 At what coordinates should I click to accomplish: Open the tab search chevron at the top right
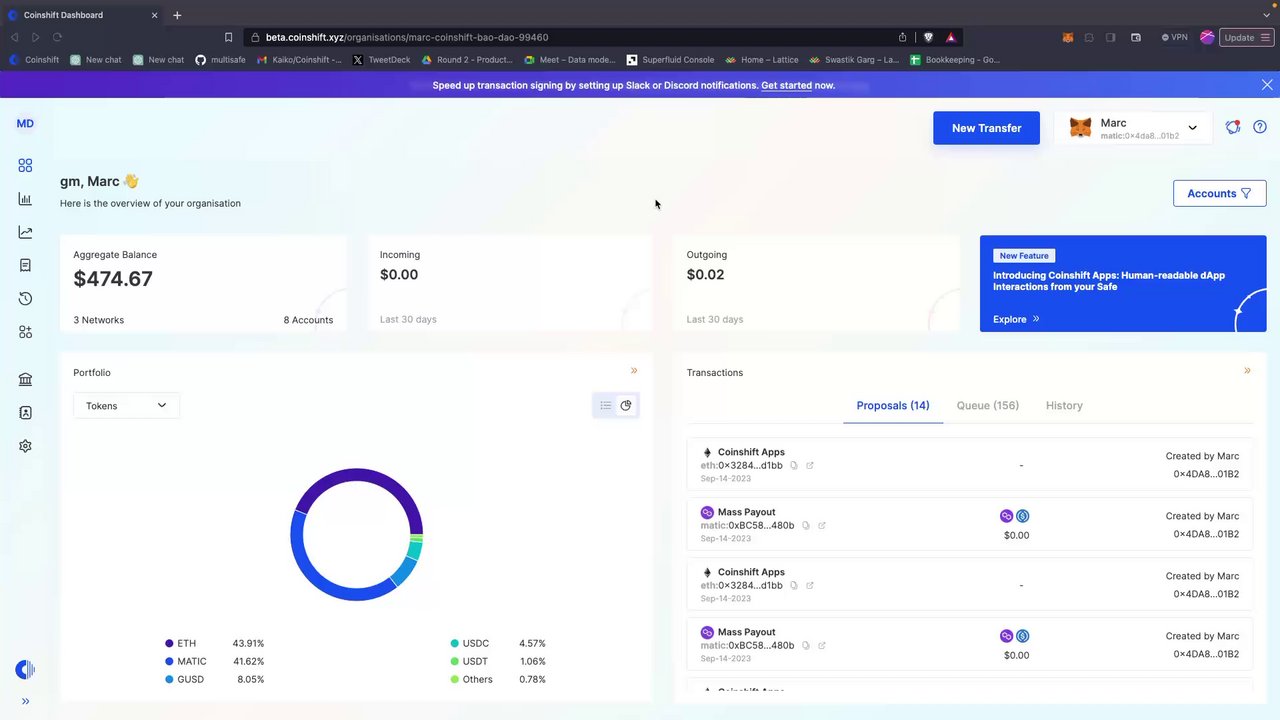coord(1266,15)
